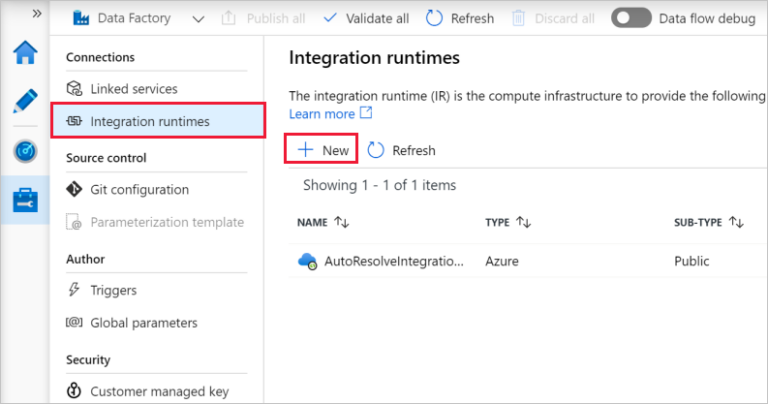Open the Home icon in left rail

point(24,53)
